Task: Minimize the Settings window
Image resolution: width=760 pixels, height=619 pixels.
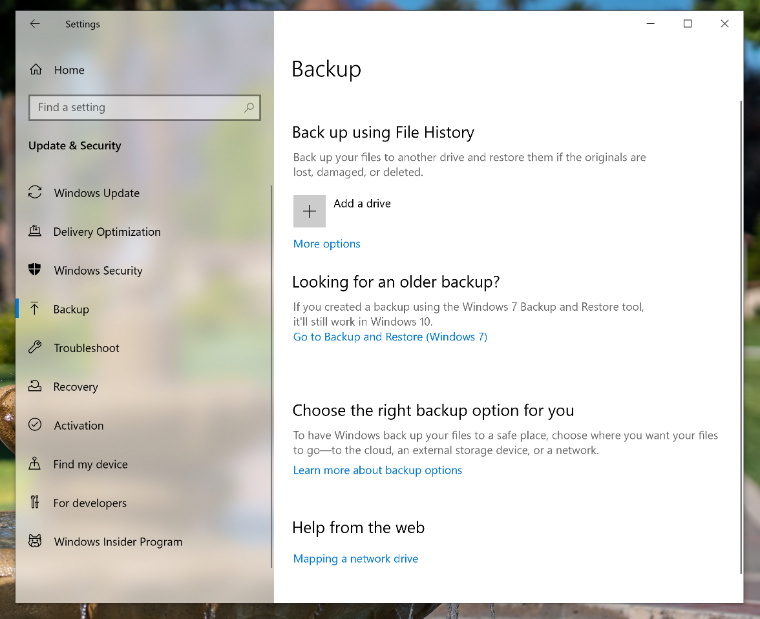Action: (651, 23)
